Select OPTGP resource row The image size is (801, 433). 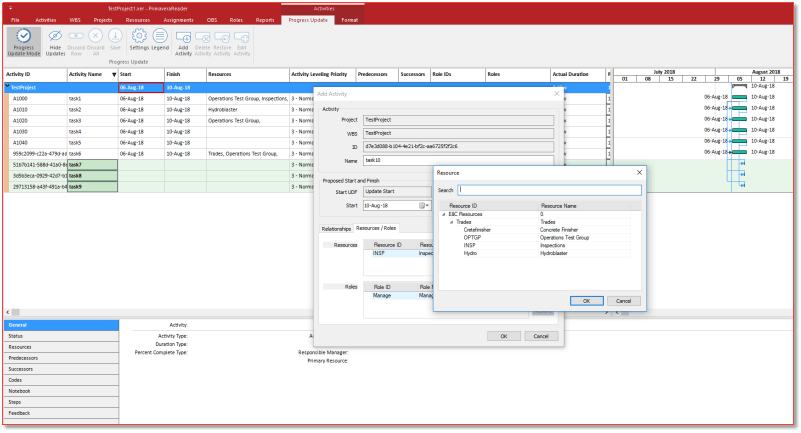535,237
